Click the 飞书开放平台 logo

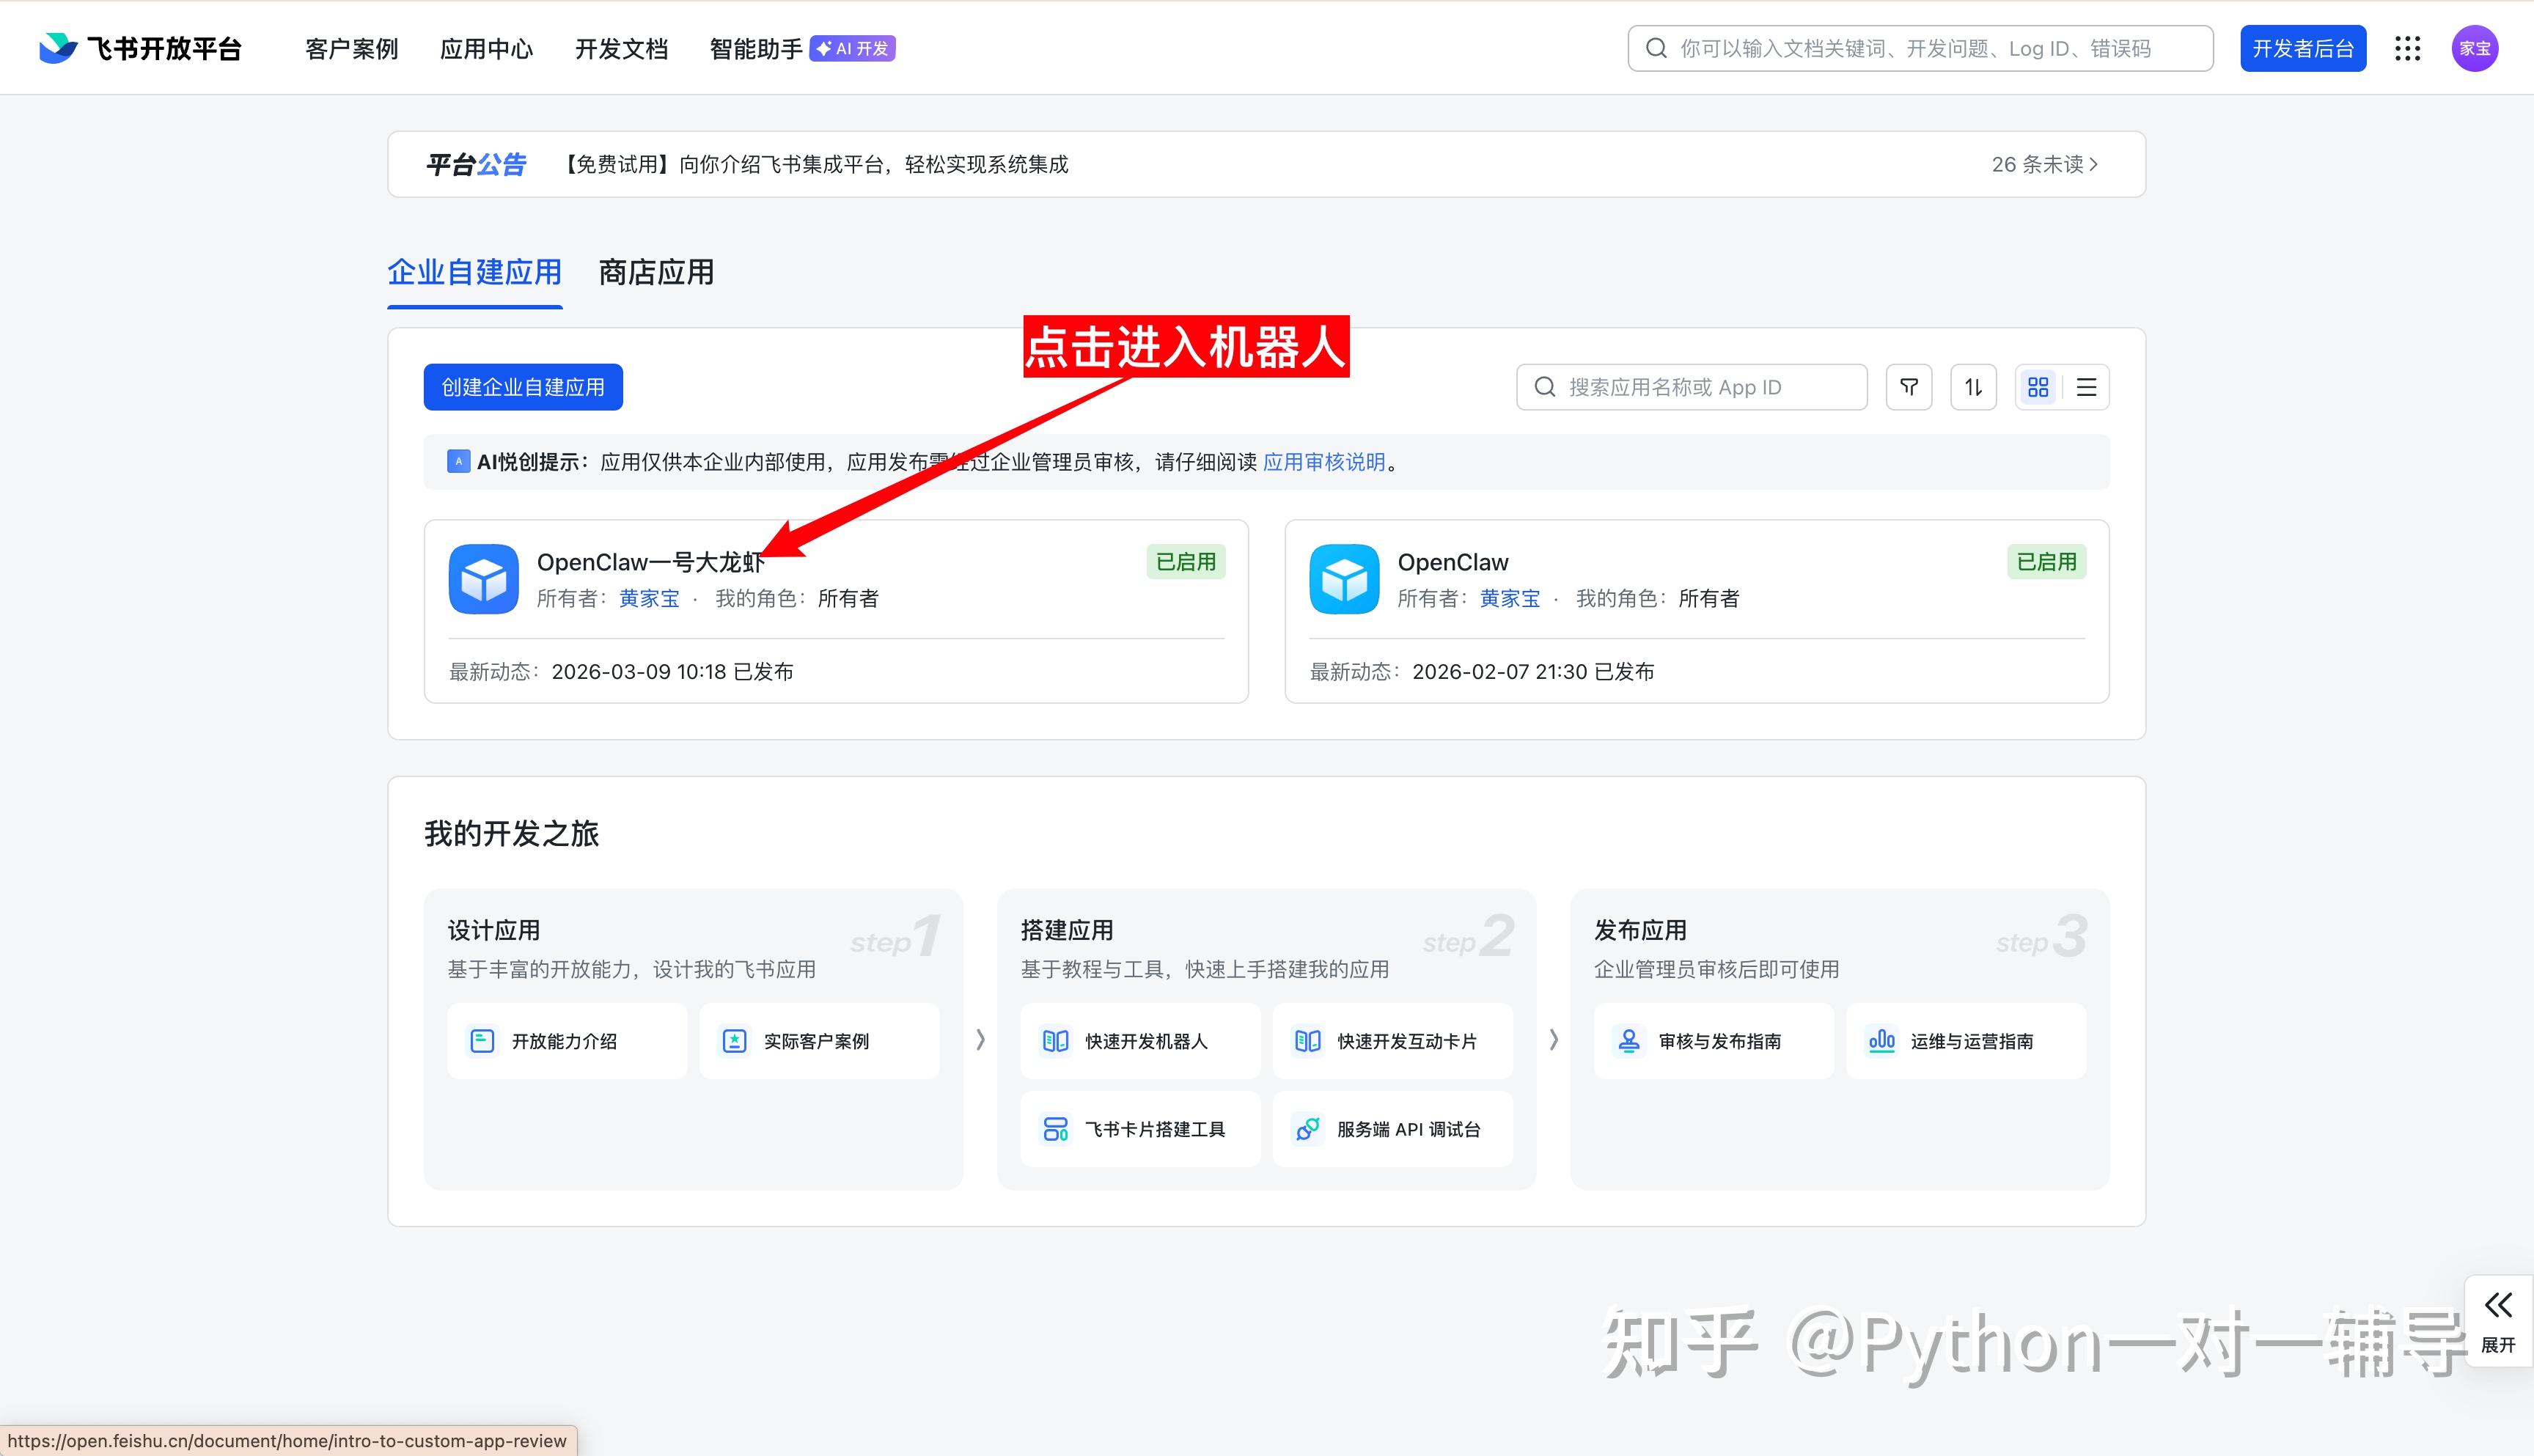coord(141,49)
